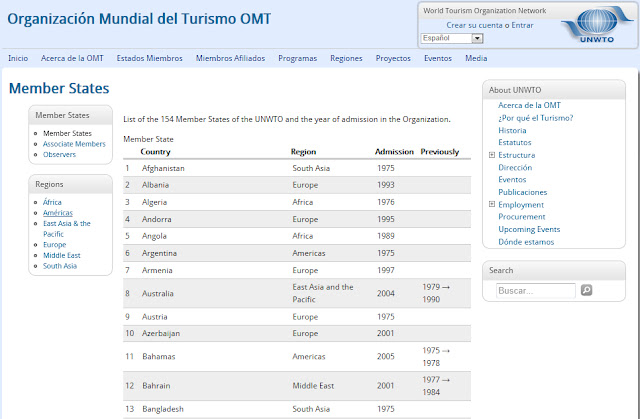Select Europe region link in sidebar
The image size is (640, 419).
55,245
